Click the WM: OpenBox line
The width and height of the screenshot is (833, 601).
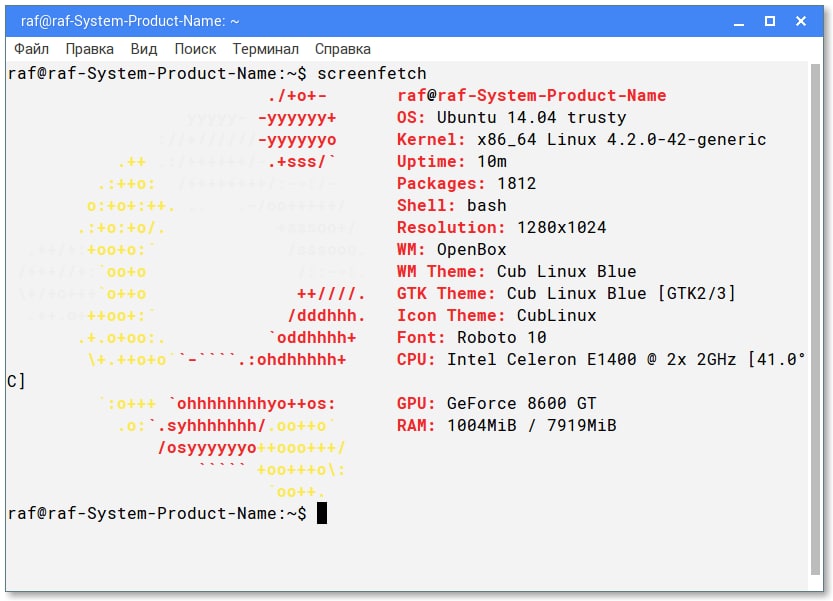(452, 250)
